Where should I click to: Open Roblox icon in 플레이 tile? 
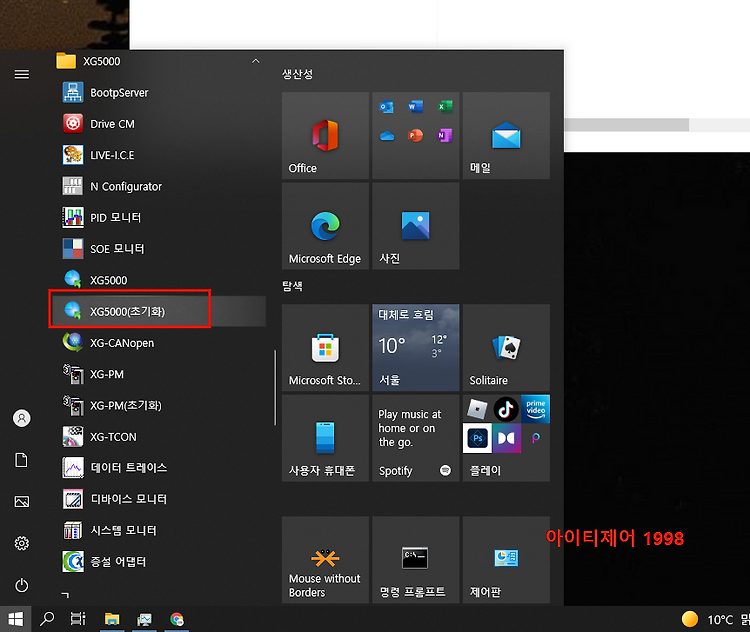(477, 409)
